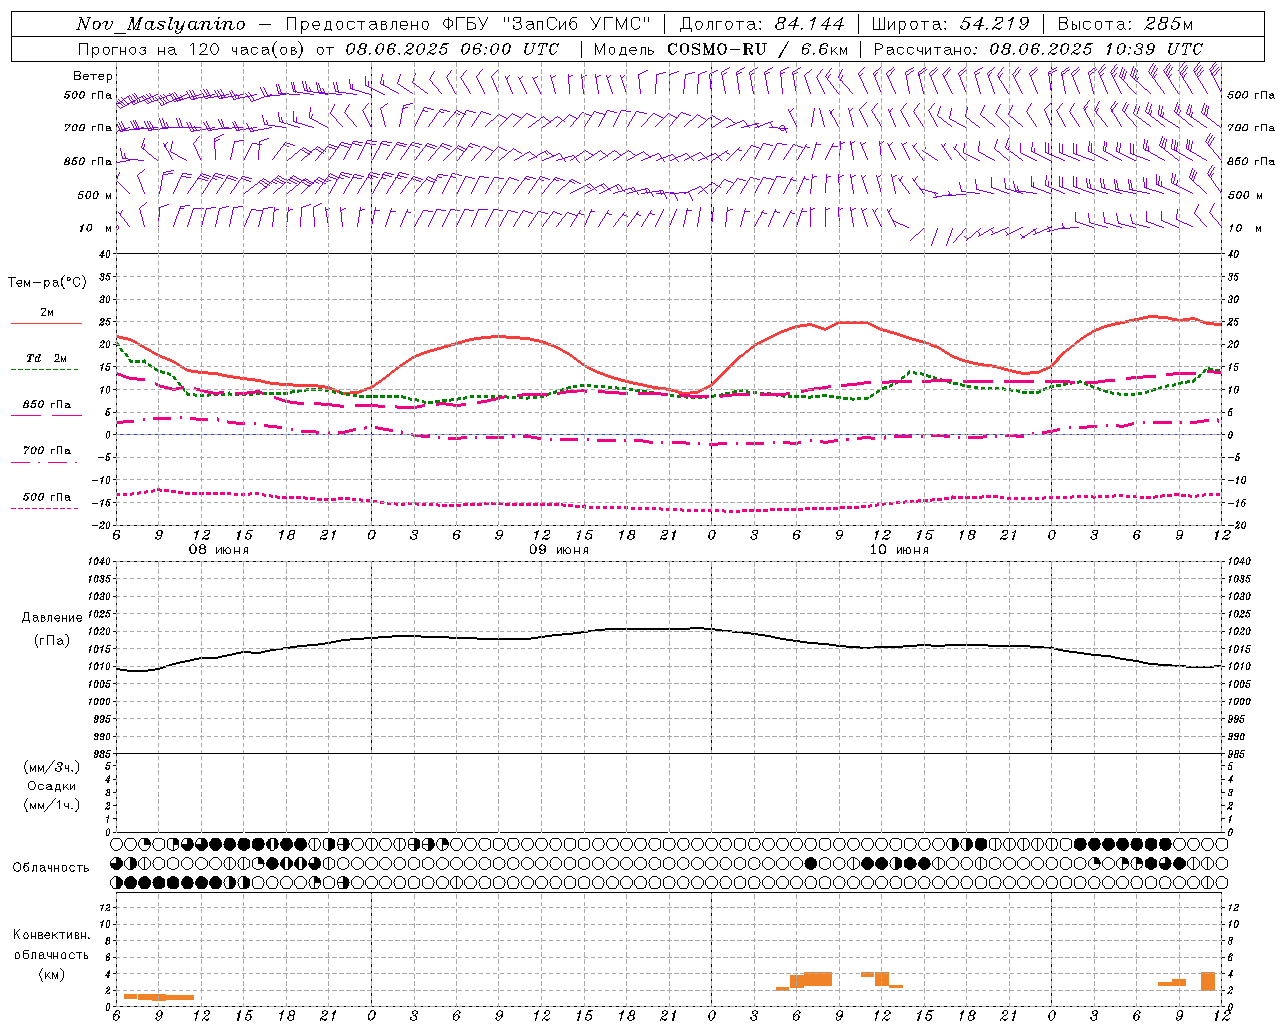Viewport: 1280px width, 1024px height.
Task: Click the dashed swatch under Td 2м legend
Action: [45, 370]
